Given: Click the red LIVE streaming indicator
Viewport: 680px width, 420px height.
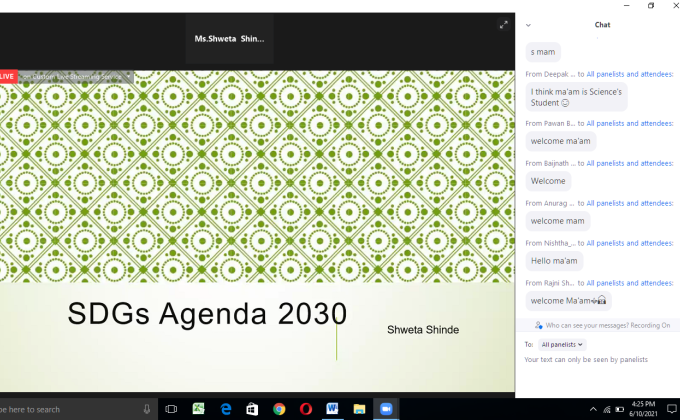Looking at the screenshot, I should [x=8, y=76].
